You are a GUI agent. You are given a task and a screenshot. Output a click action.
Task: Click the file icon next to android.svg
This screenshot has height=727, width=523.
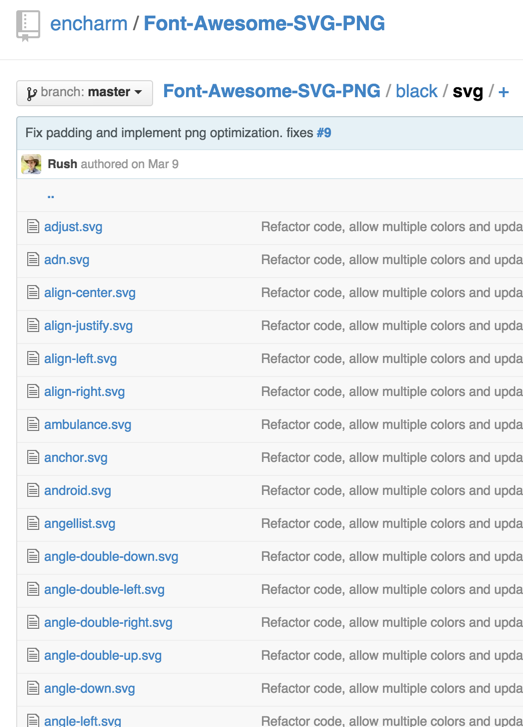33,490
